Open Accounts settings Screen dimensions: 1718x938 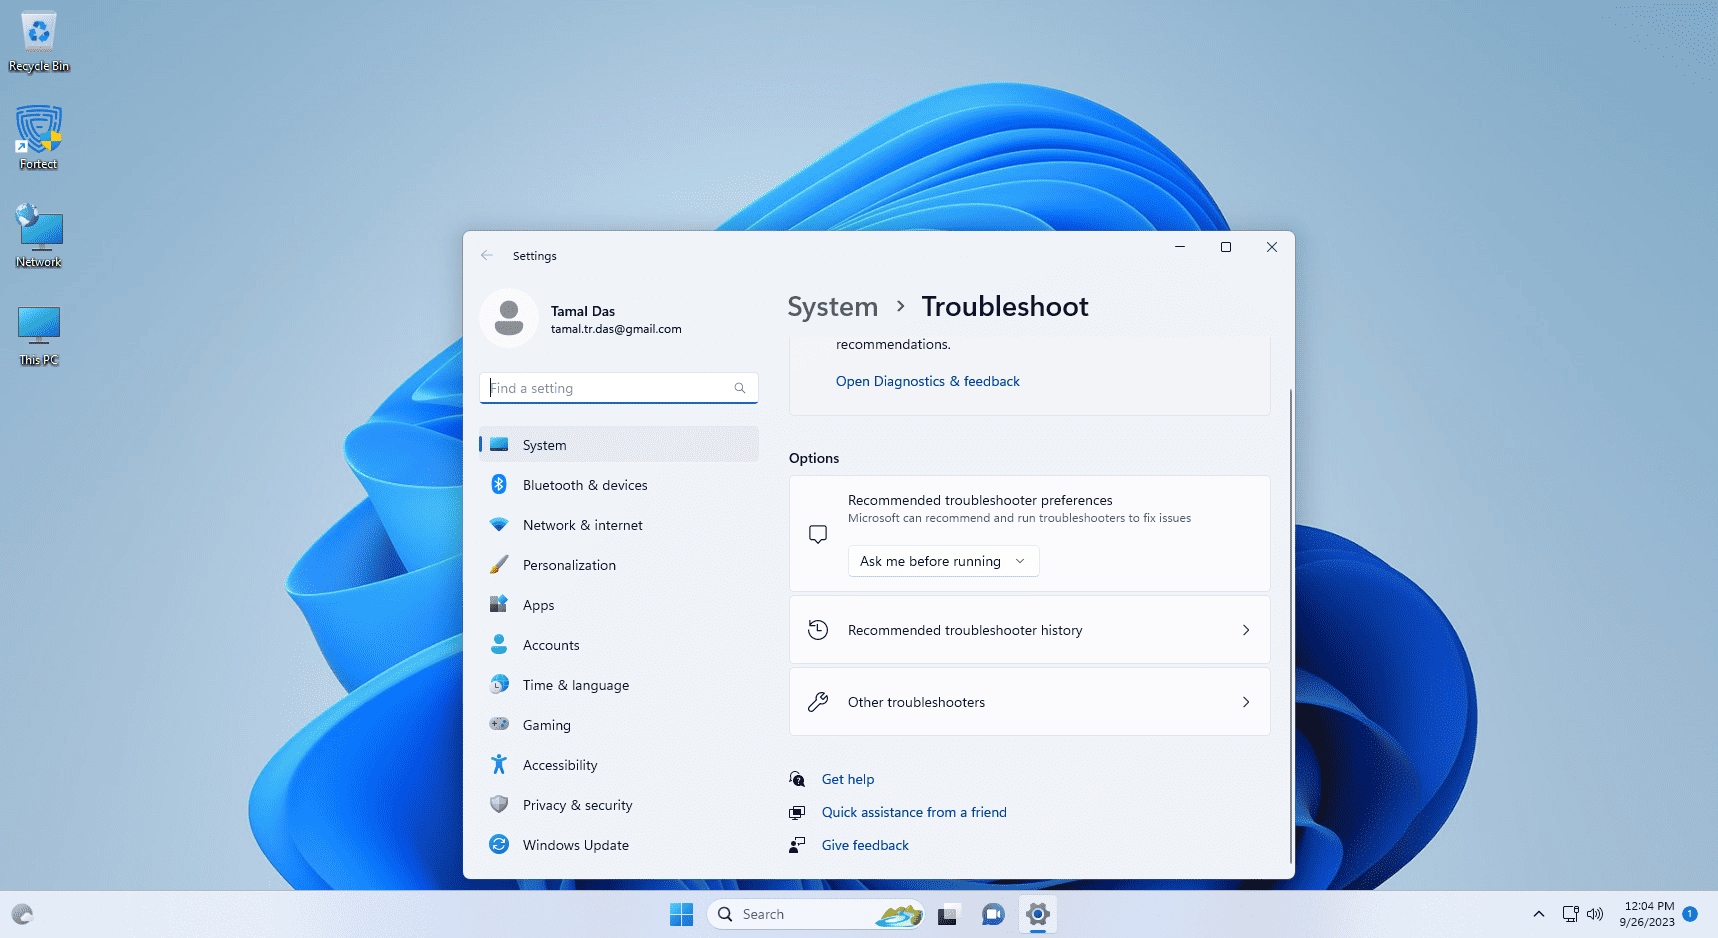tap(550, 645)
